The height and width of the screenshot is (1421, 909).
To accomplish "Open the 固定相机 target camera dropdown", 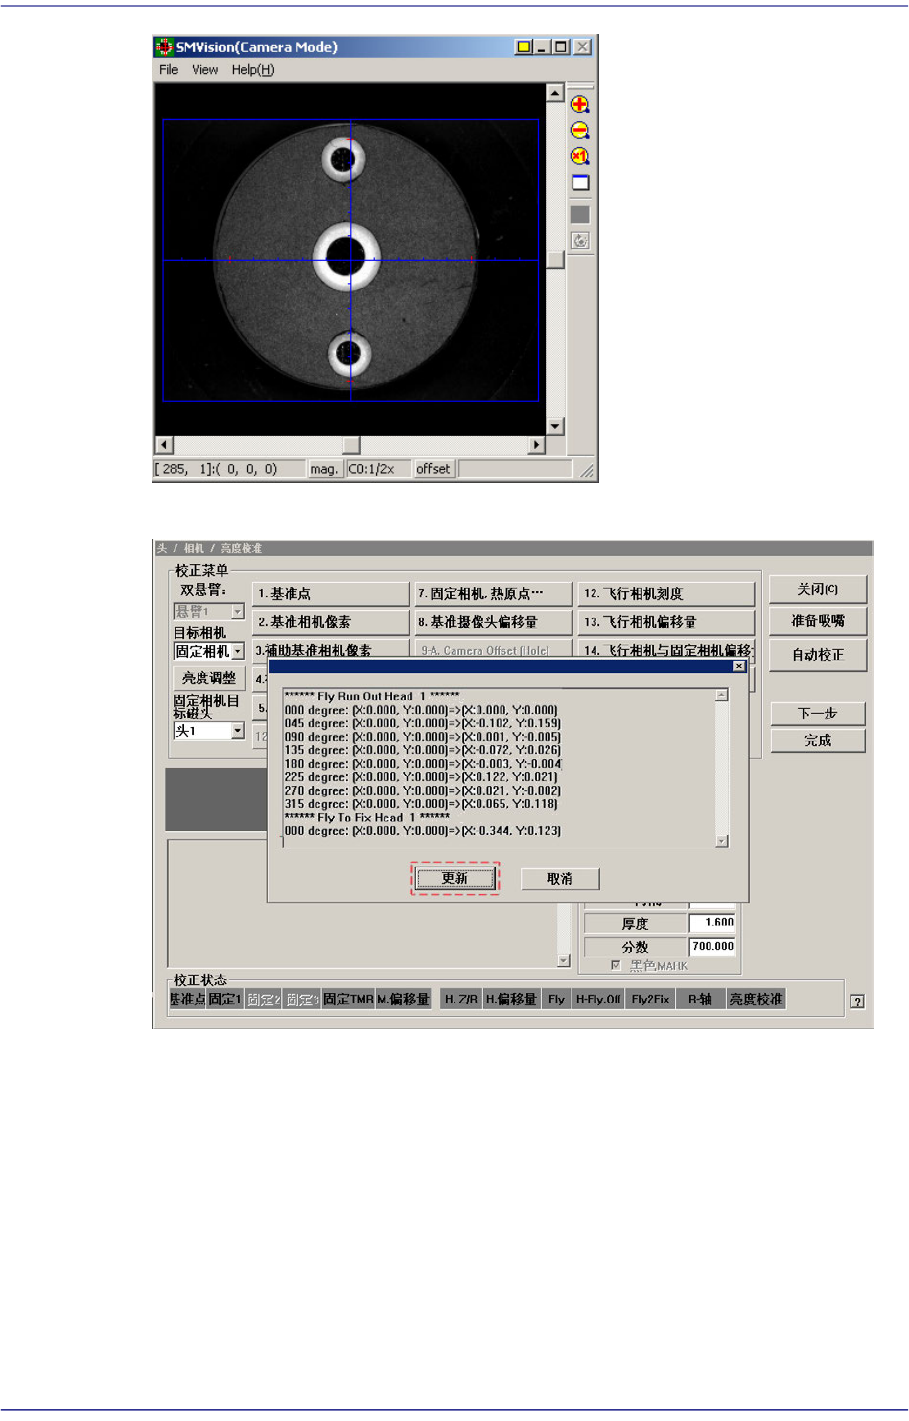I will pos(237,651).
